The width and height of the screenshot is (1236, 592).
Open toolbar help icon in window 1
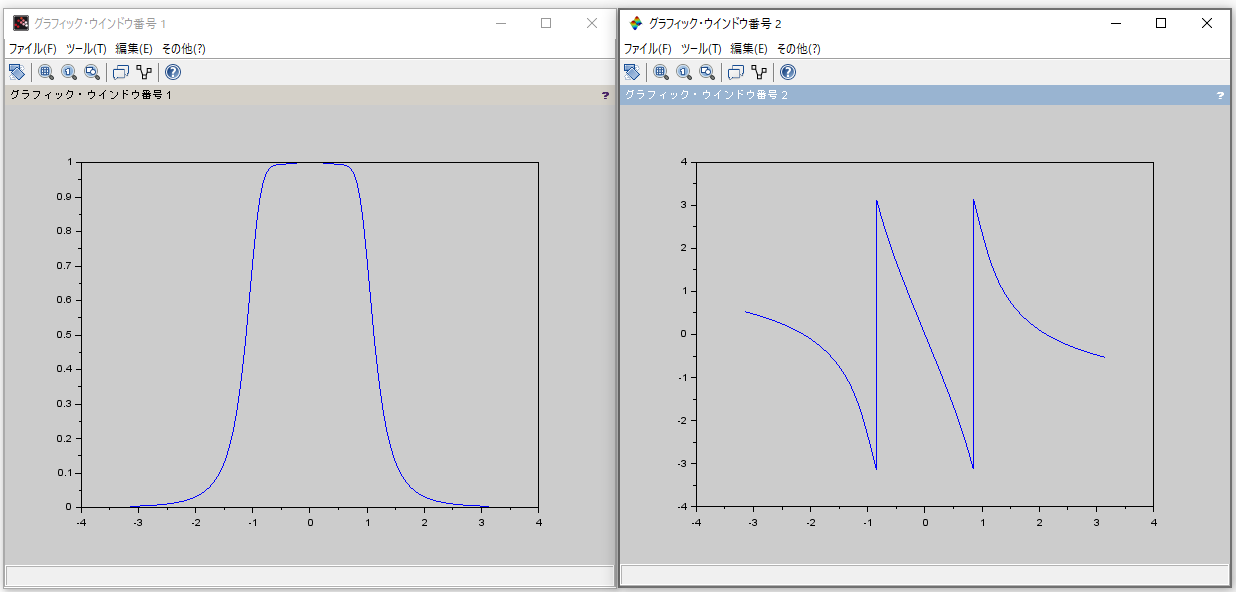(x=173, y=72)
